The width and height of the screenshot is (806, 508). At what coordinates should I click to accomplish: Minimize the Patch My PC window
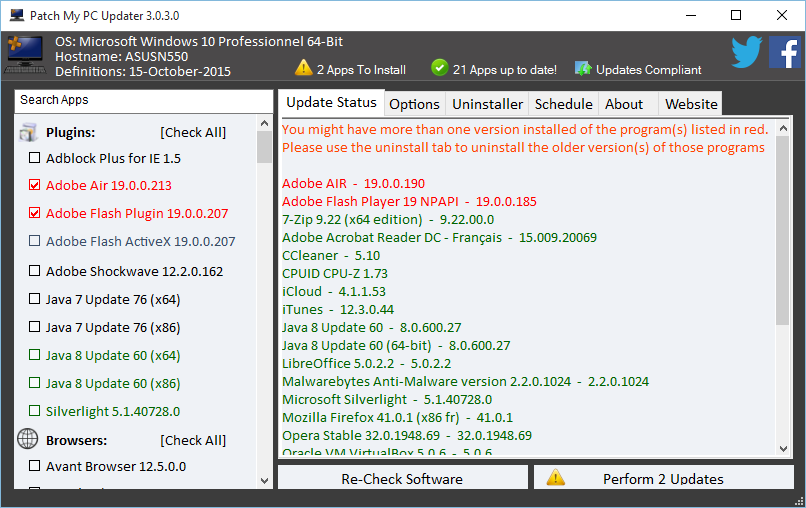tap(690, 15)
